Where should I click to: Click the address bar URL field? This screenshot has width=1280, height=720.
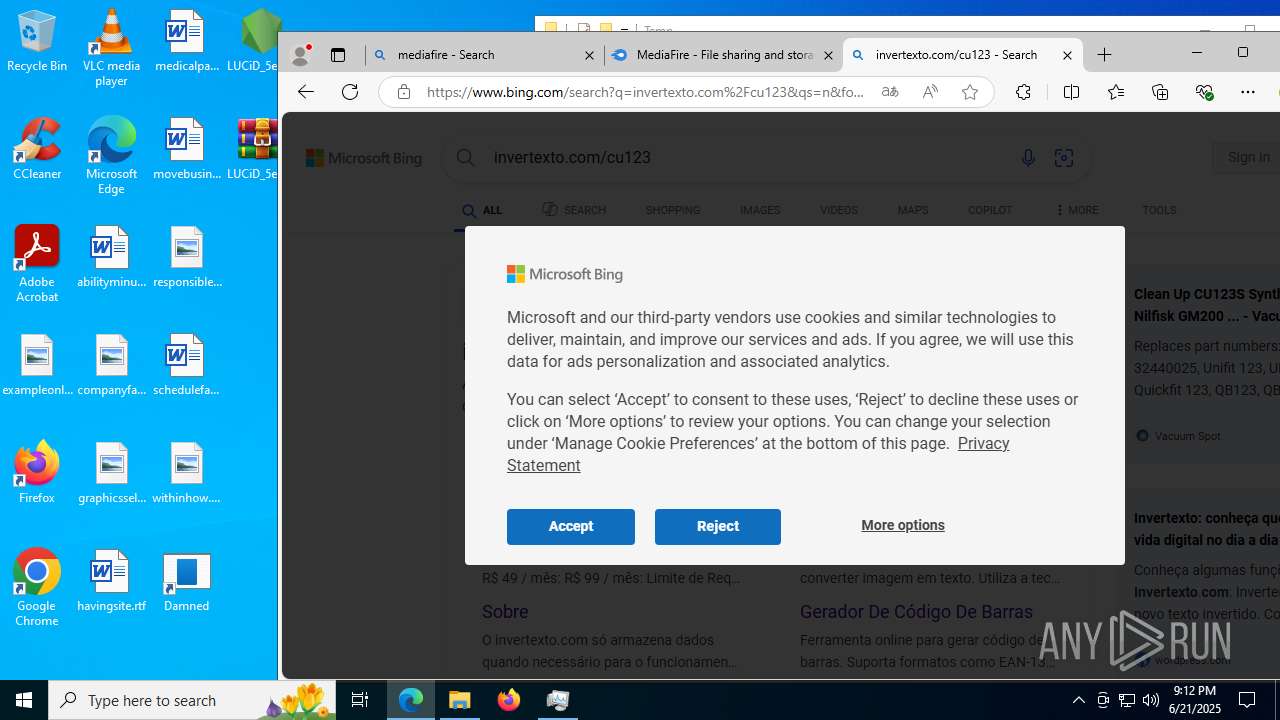(645, 92)
